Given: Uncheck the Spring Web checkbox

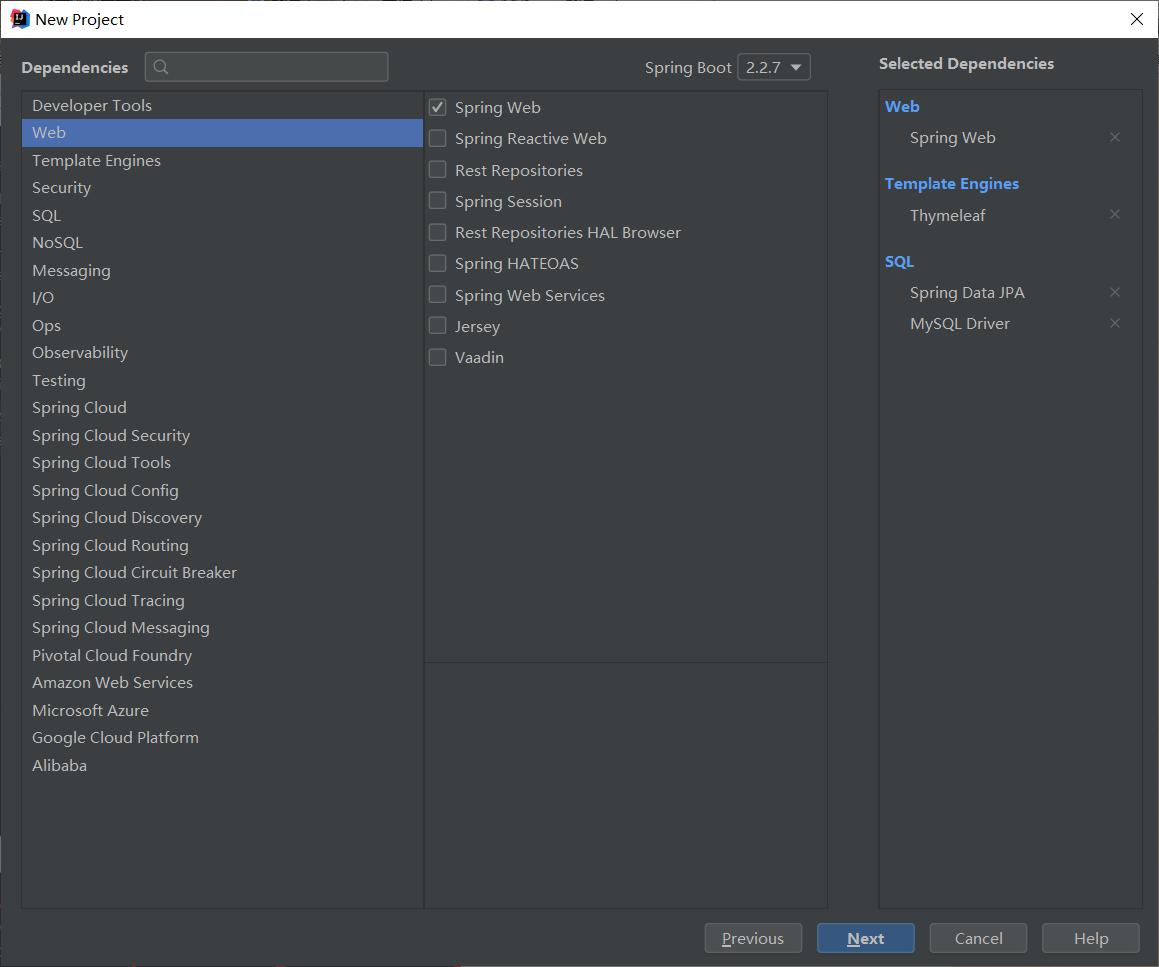Looking at the screenshot, I should [x=438, y=107].
